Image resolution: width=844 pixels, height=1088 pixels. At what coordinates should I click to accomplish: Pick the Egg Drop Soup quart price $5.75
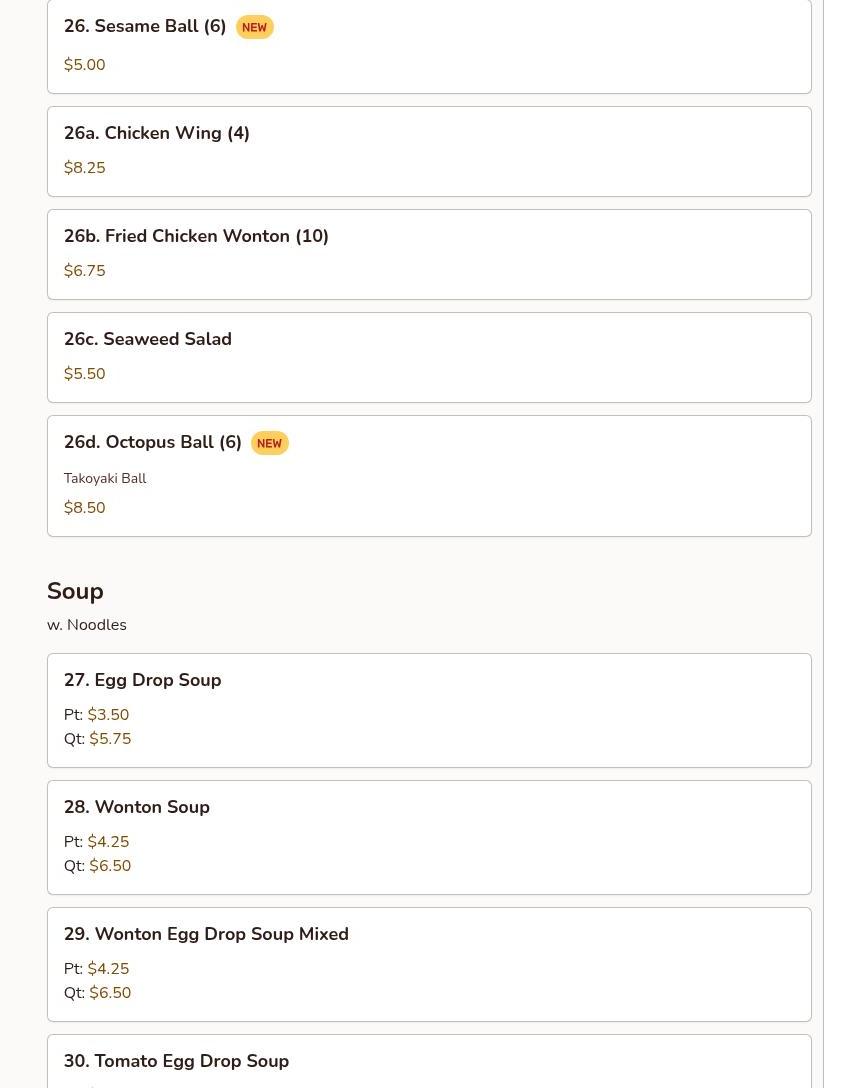[110, 738]
